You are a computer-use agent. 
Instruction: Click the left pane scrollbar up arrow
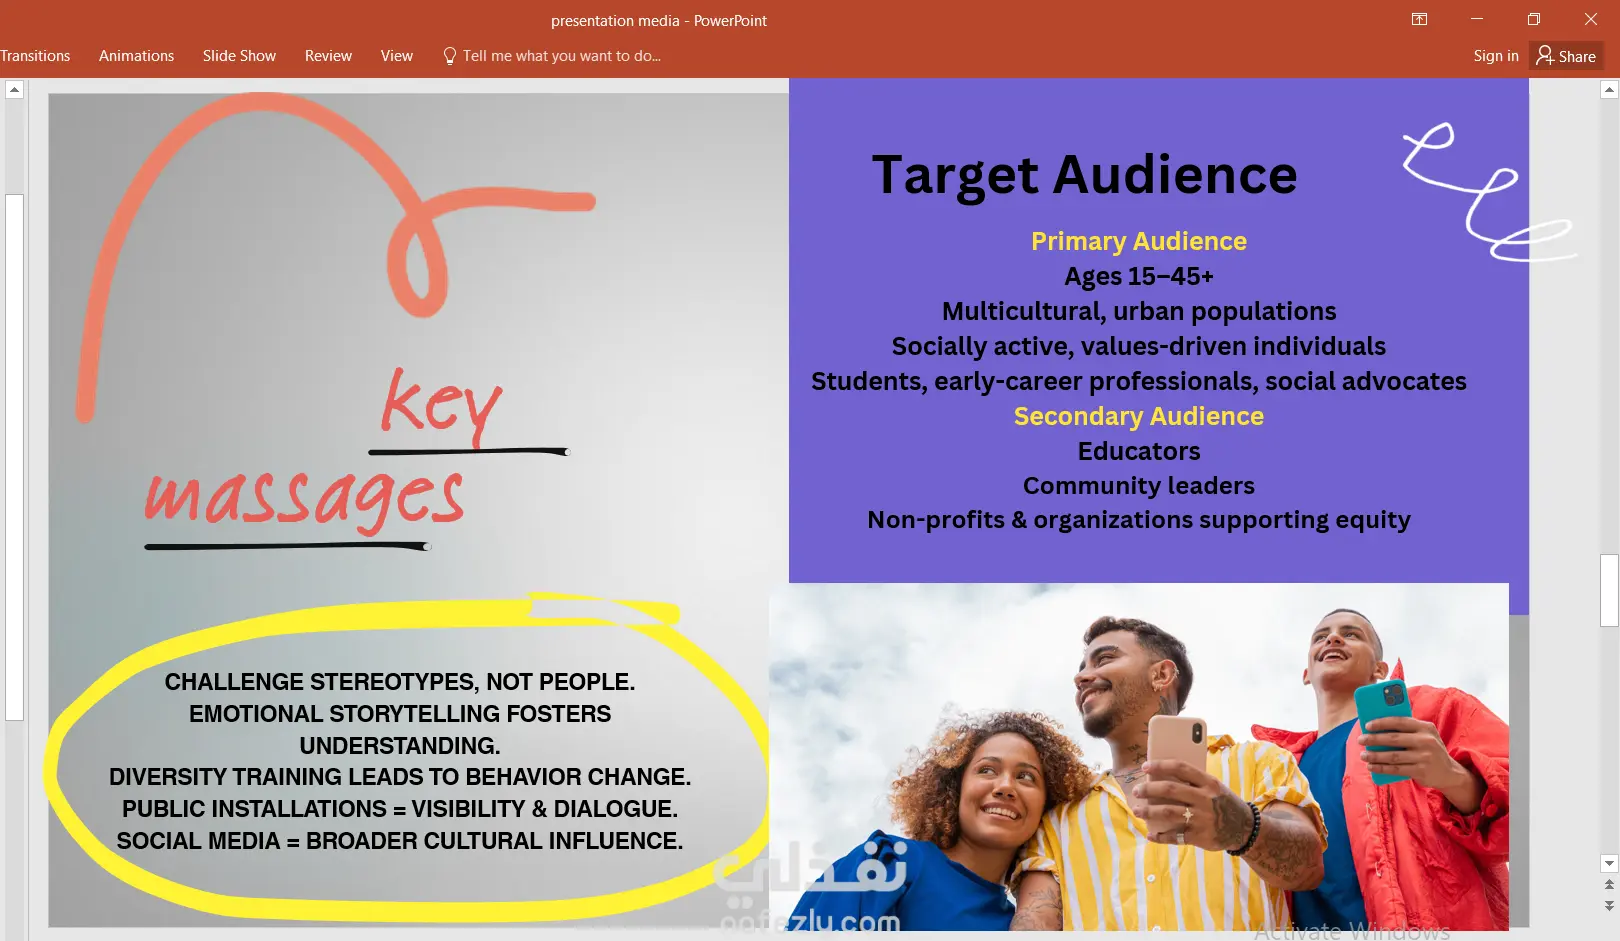(14, 90)
